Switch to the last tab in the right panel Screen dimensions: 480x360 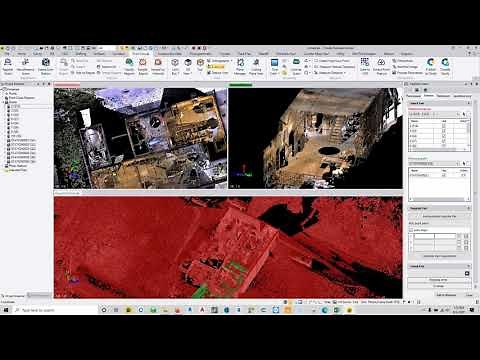coord(462,96)
